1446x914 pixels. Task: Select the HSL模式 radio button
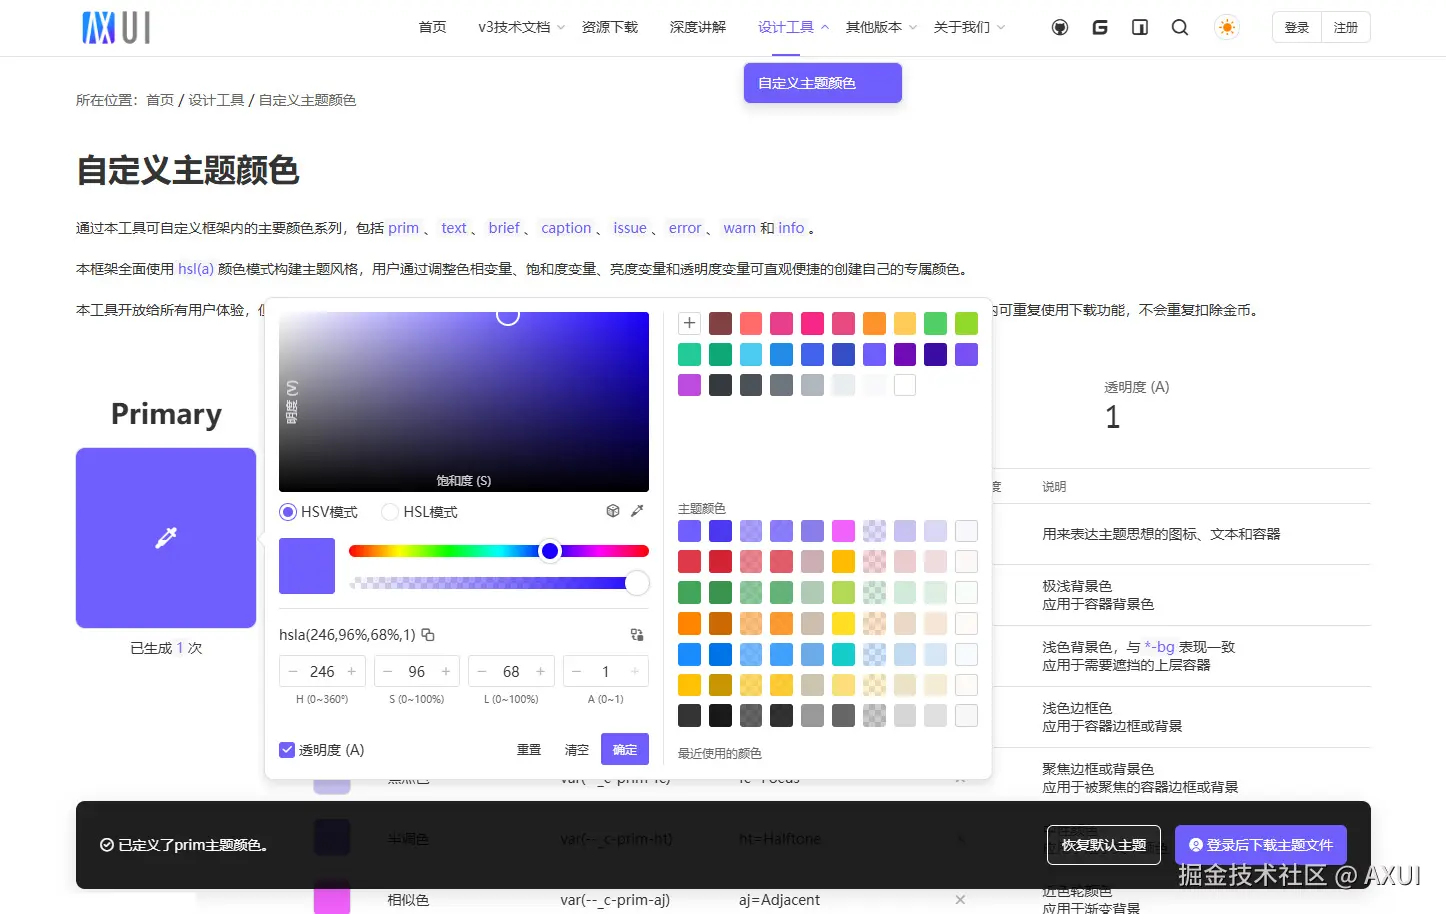coord(389,511)
